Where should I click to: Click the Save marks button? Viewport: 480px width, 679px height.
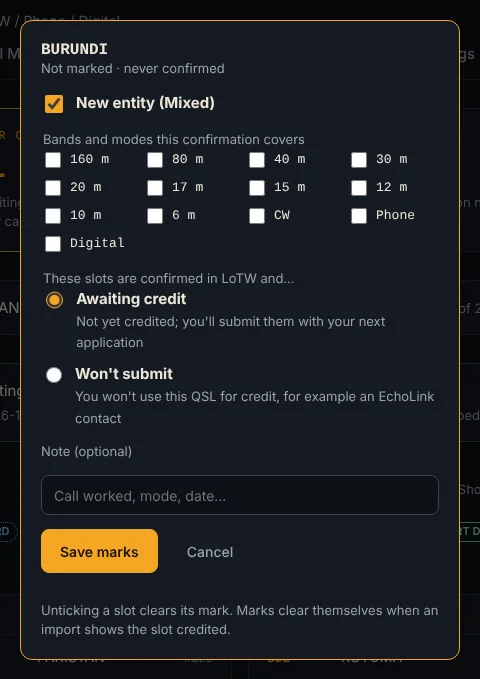click(x=100, y=551)
